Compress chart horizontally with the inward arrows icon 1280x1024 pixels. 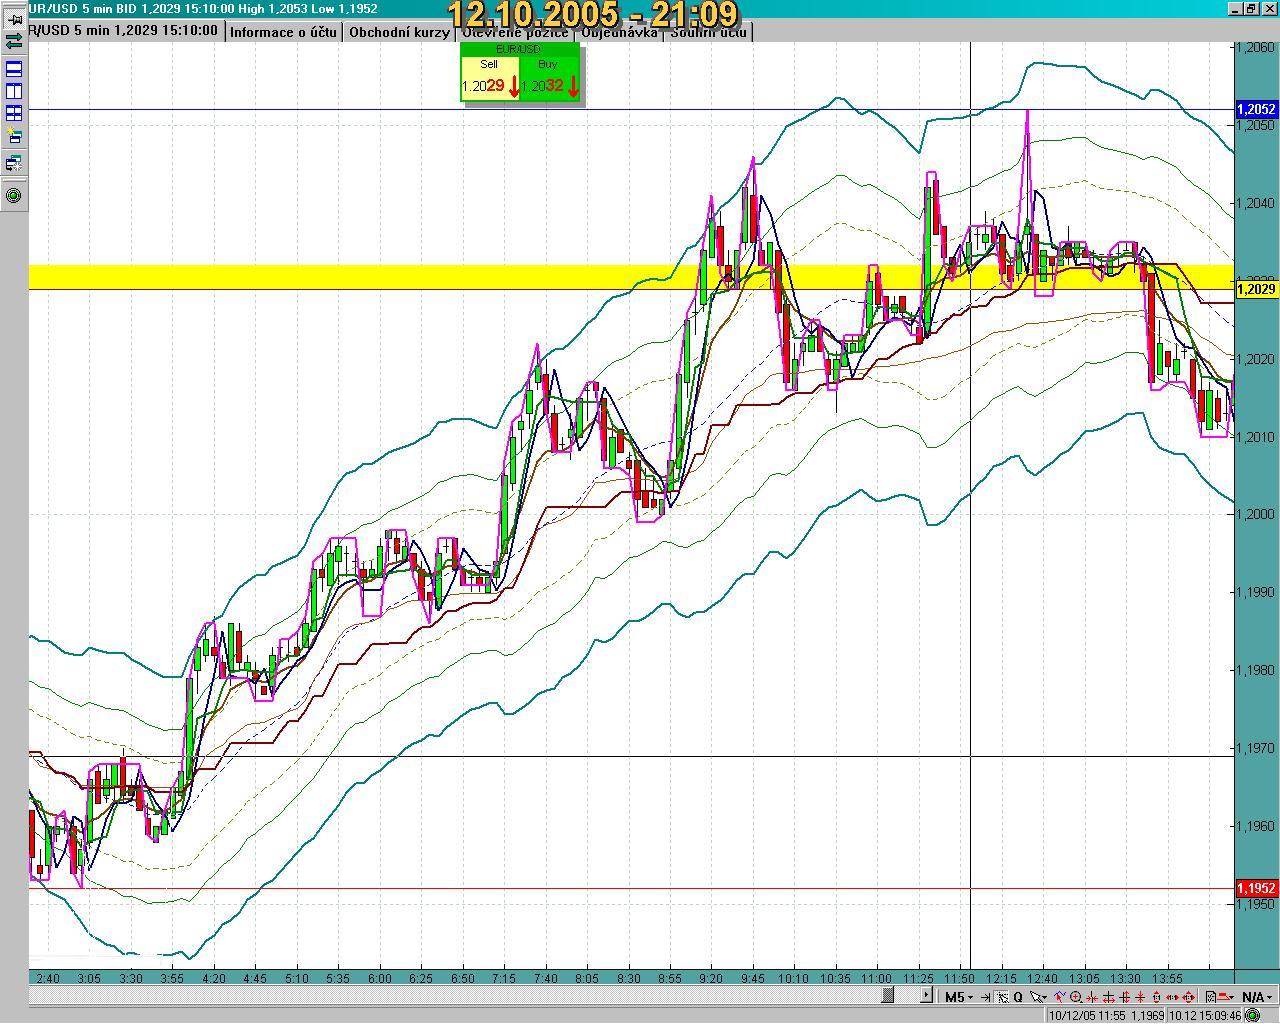point(1092,997)
